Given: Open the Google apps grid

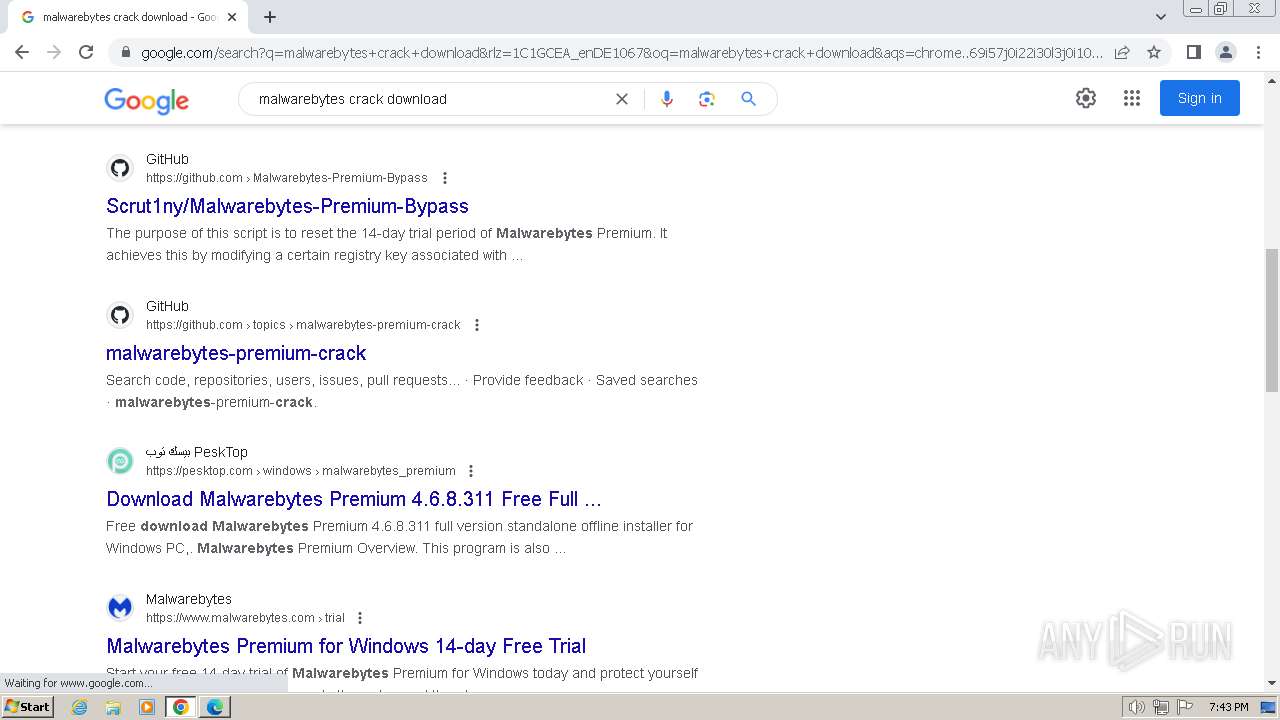Looking at the screenshot, I should coord(1132,98).
